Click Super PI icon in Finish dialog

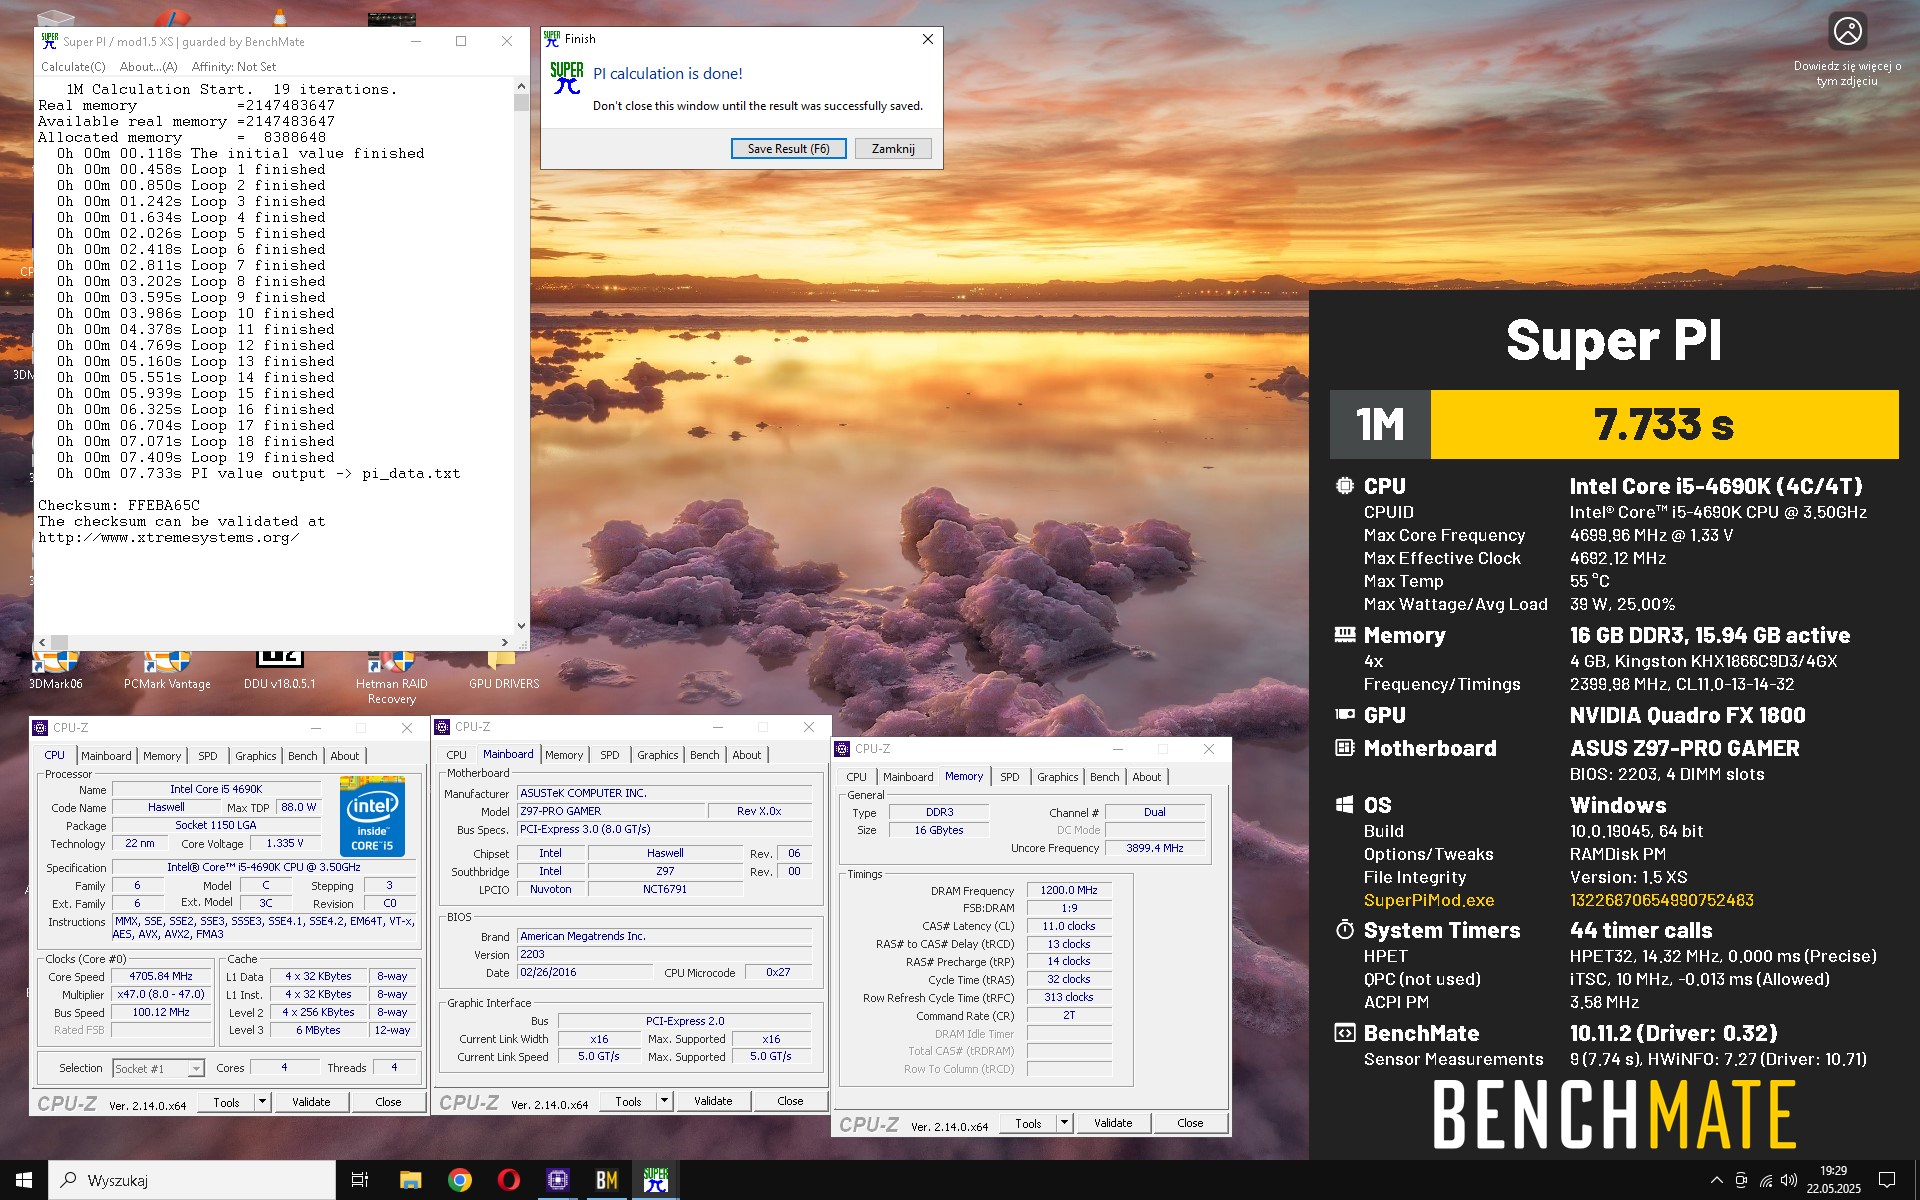coord(566,78)
